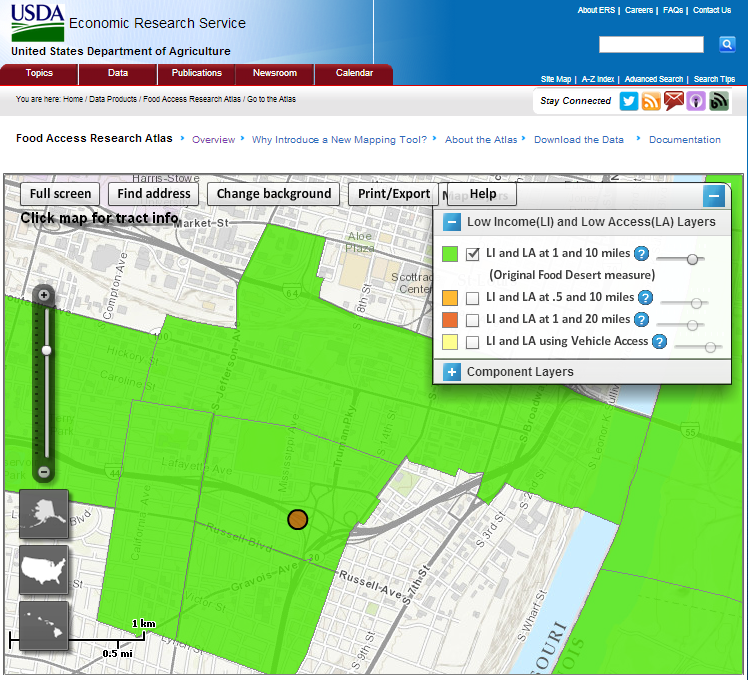Uncheck LI and LA at 1 and 10 miles

click(x=472, y=254)
